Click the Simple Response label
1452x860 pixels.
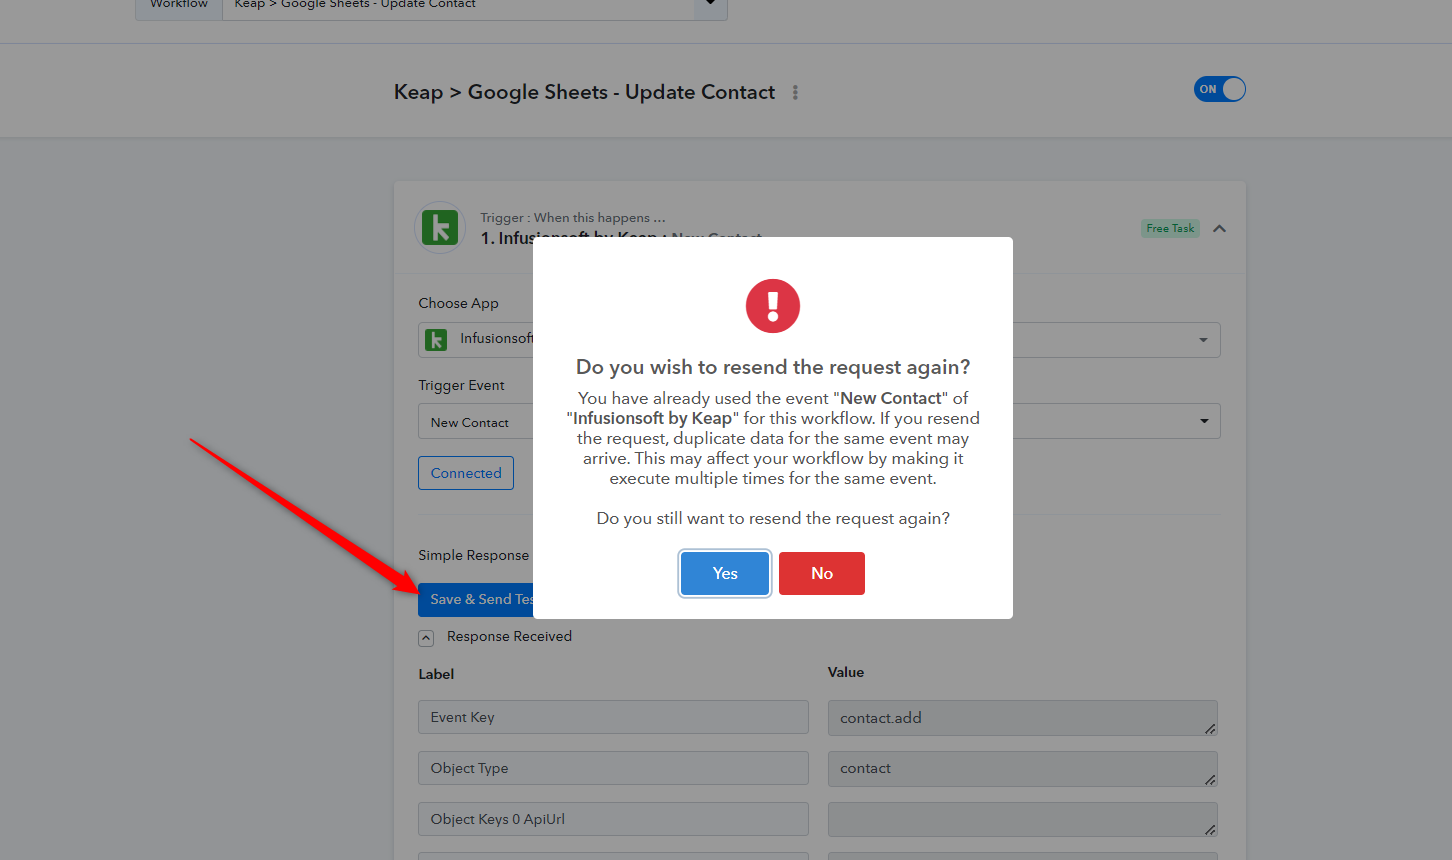(x=473, y=555)
